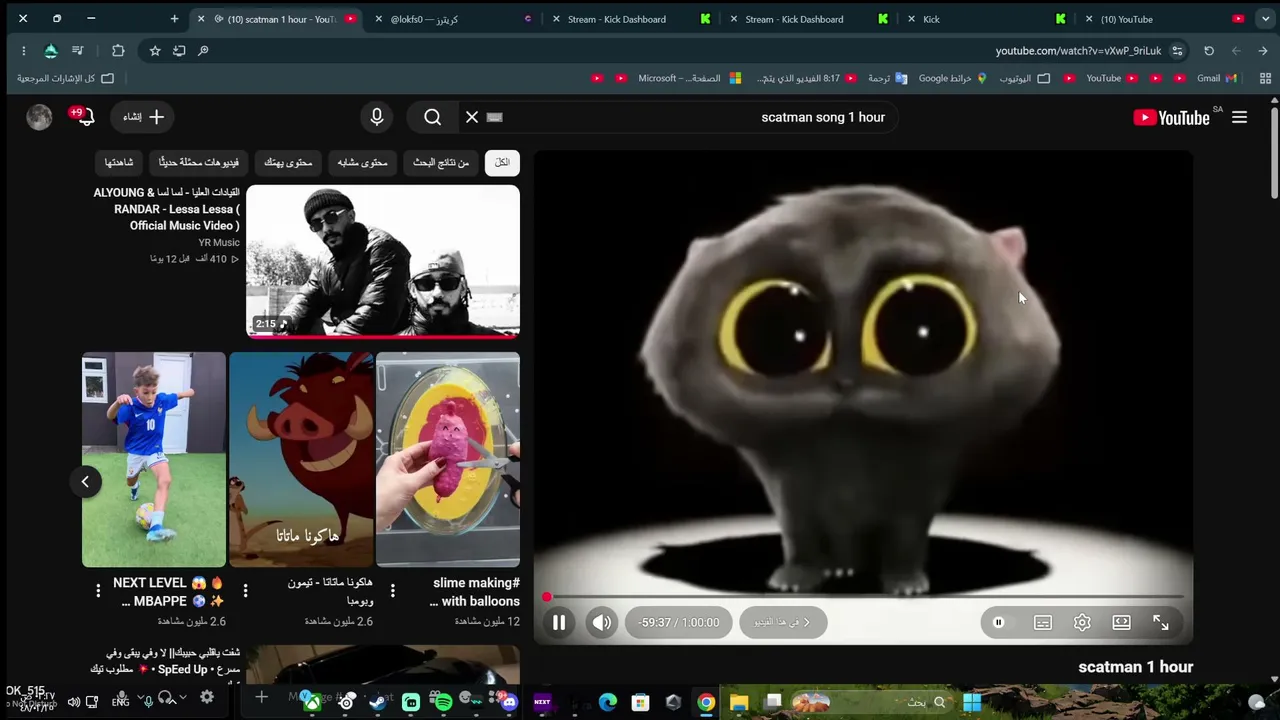Open the Lessa Lessa music video thumbnail
The height and width of the screenshot is (720, 1280).
pyautogui.click(x=383, y=261)
